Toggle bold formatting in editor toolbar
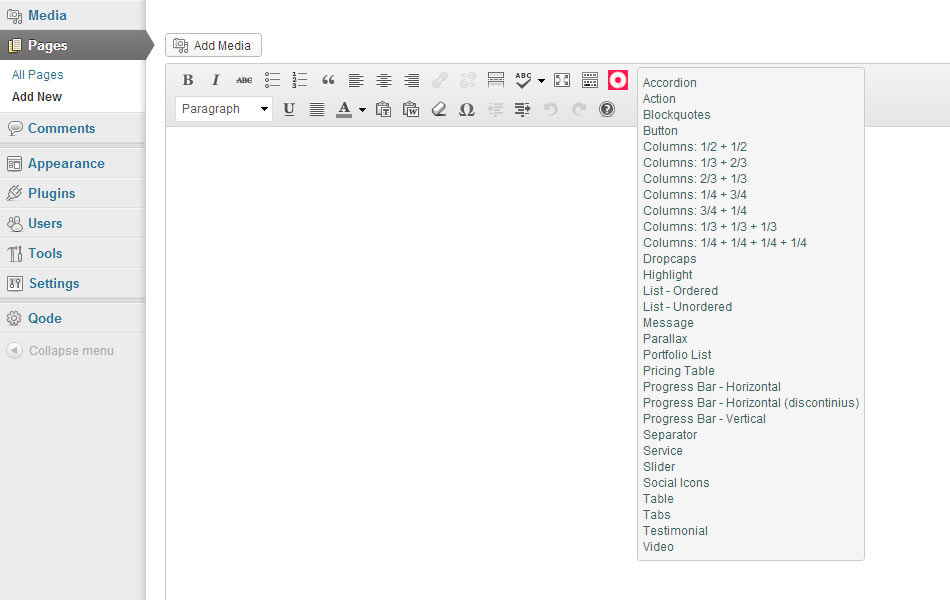The width and height of the screenshot is (950, 600). tap(188, 80)
